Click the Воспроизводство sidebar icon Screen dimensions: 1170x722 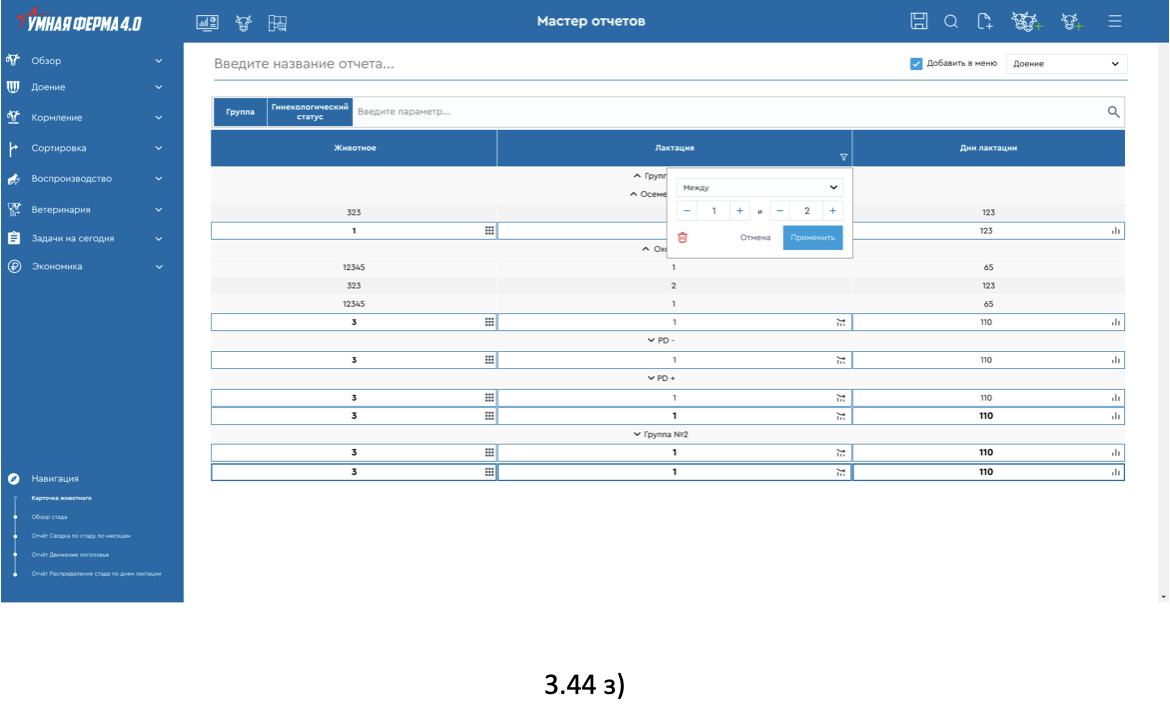13,179
